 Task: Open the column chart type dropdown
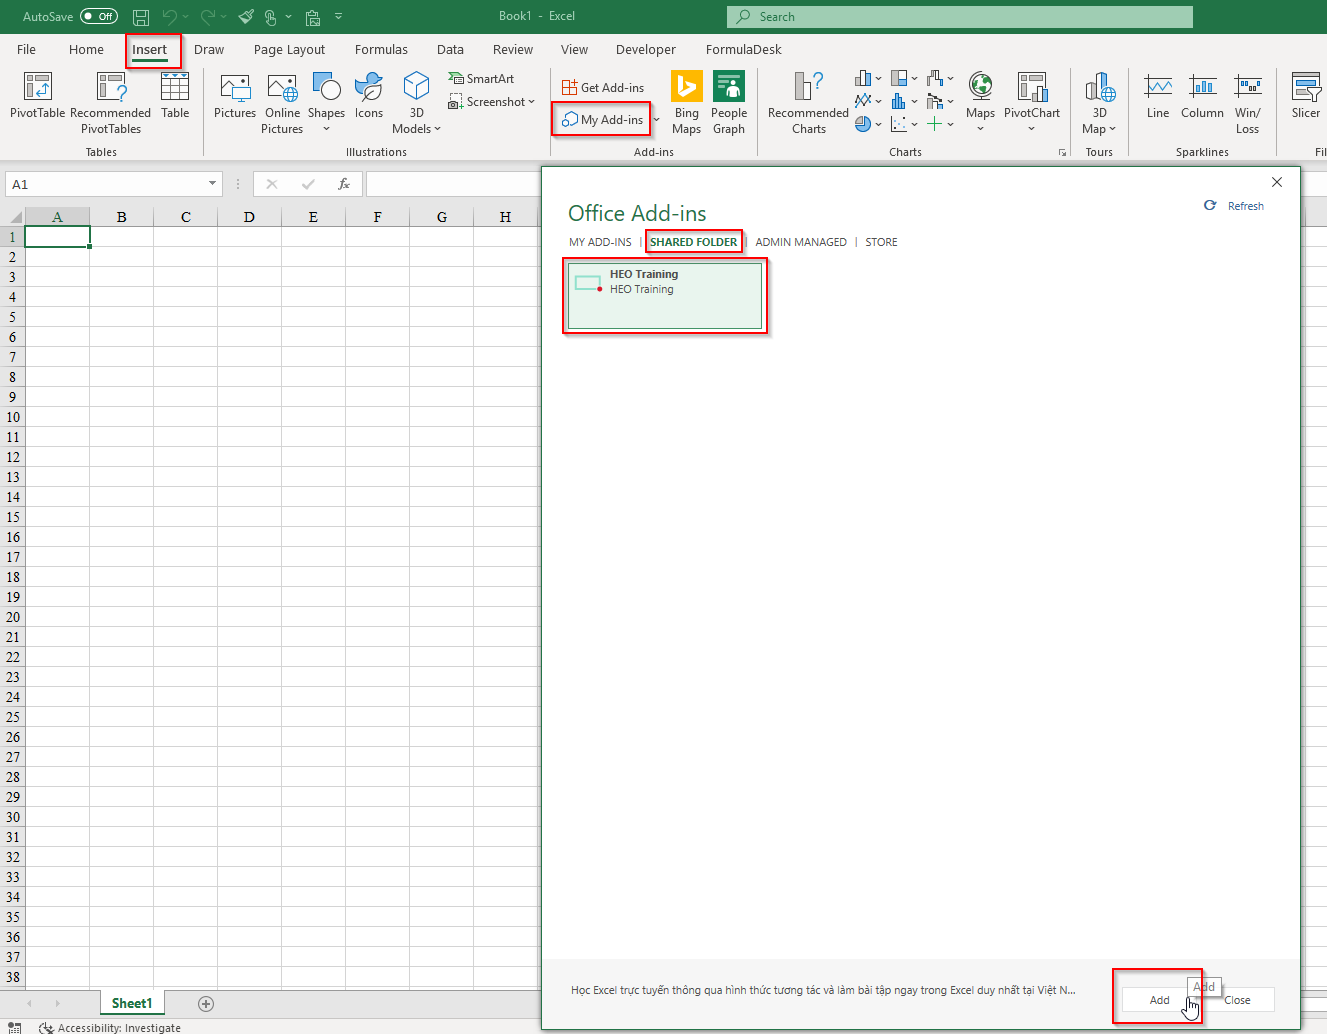point(879,78)
